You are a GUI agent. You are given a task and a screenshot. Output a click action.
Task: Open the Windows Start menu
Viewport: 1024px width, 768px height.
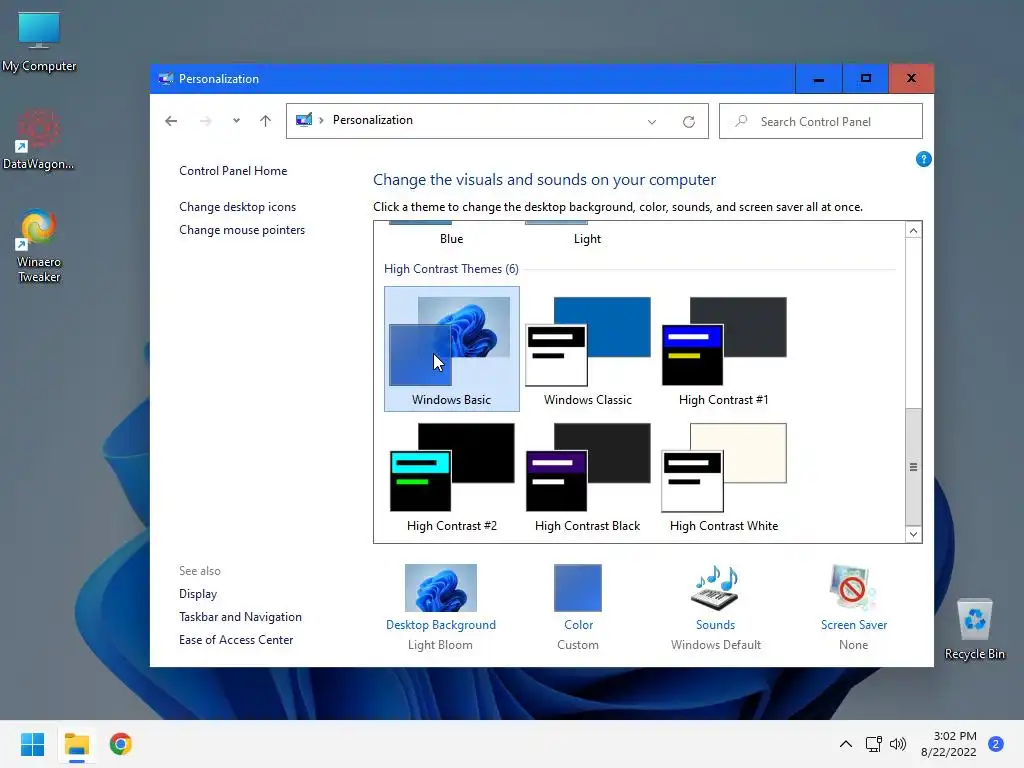32,744
